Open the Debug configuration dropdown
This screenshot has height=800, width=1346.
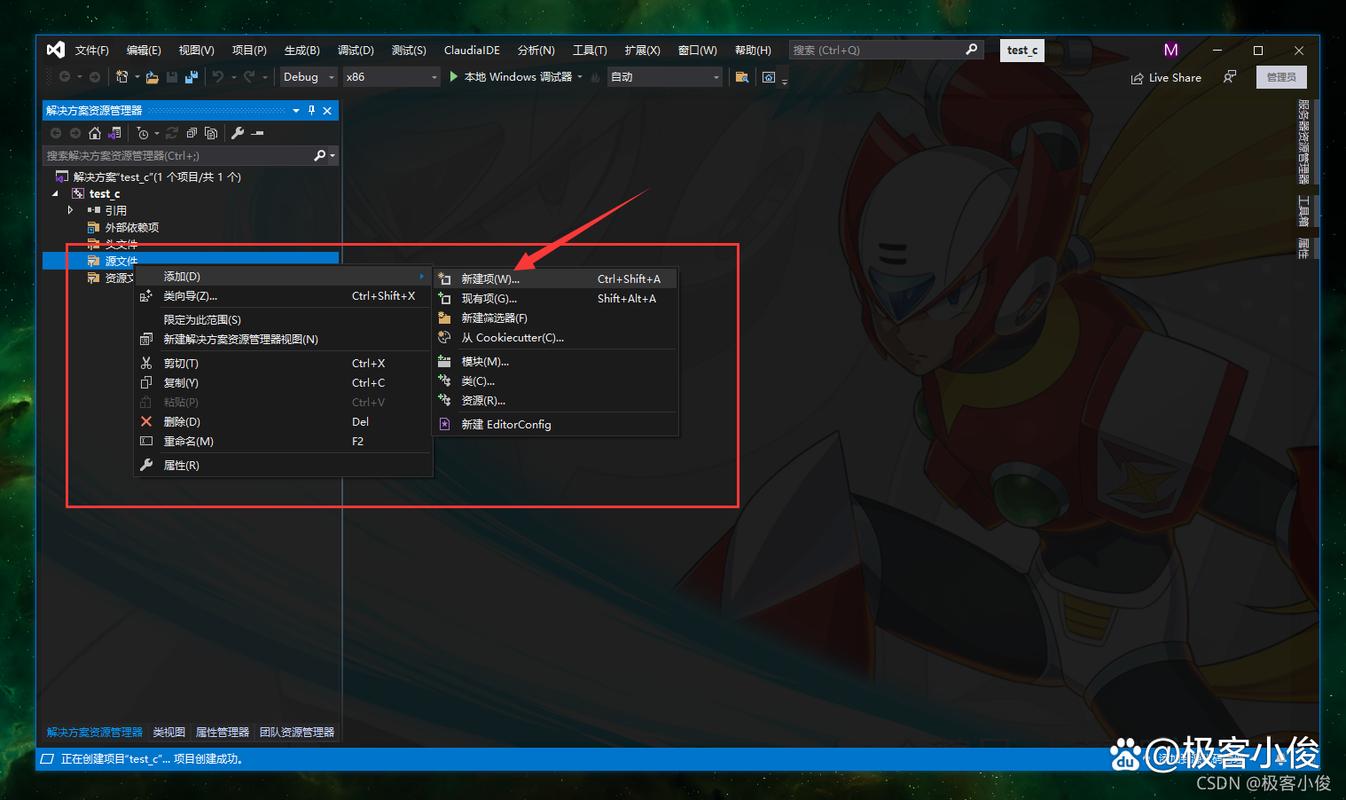click(x=306, y=76)
